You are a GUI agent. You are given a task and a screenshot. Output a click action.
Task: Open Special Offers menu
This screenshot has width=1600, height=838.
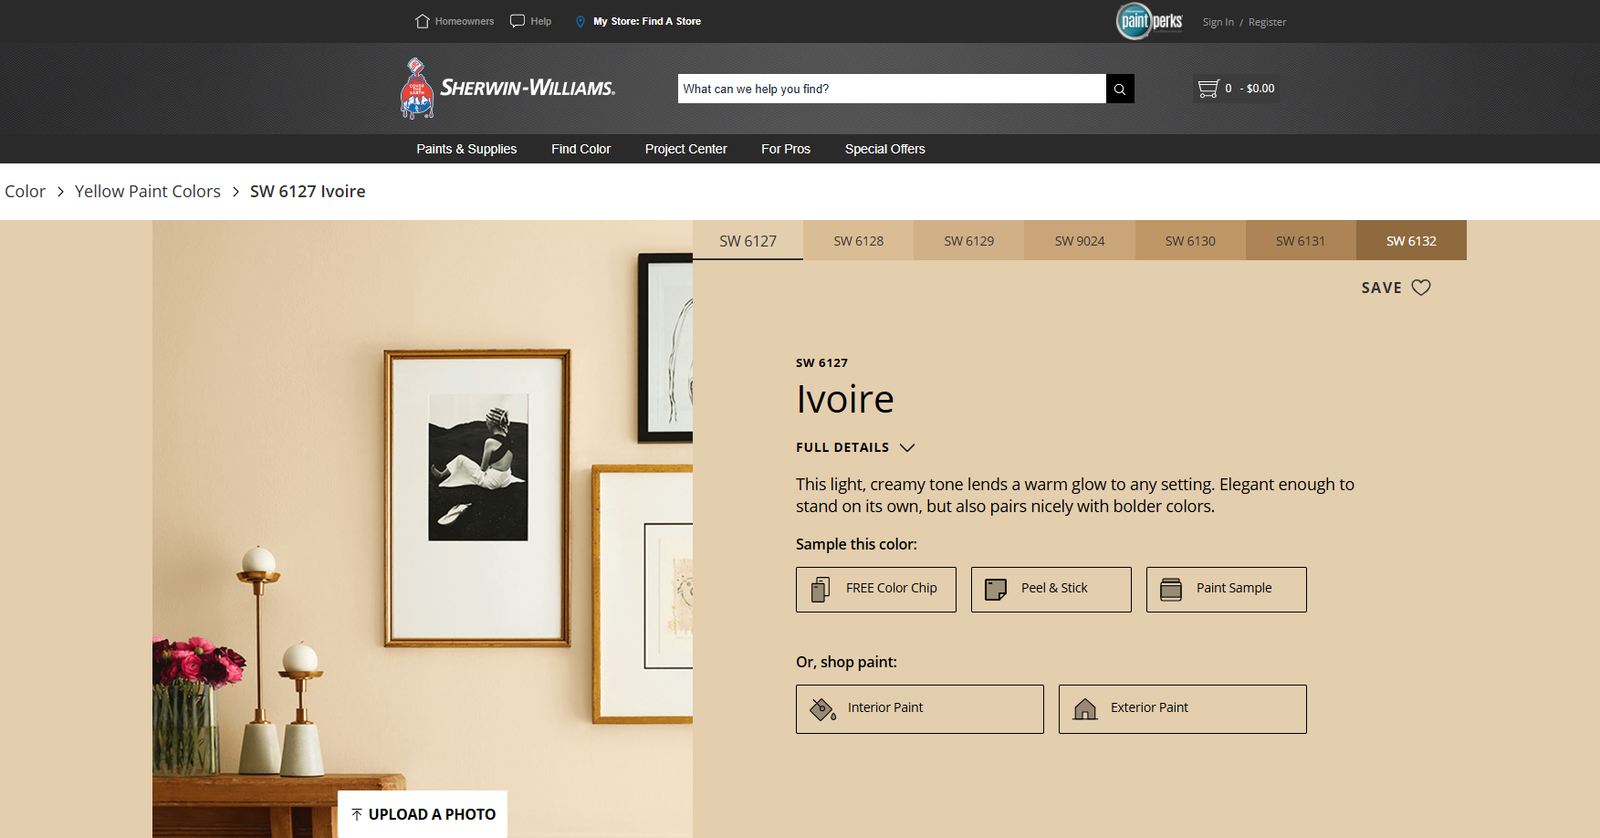pyautogui.click(x=885, y=149)
